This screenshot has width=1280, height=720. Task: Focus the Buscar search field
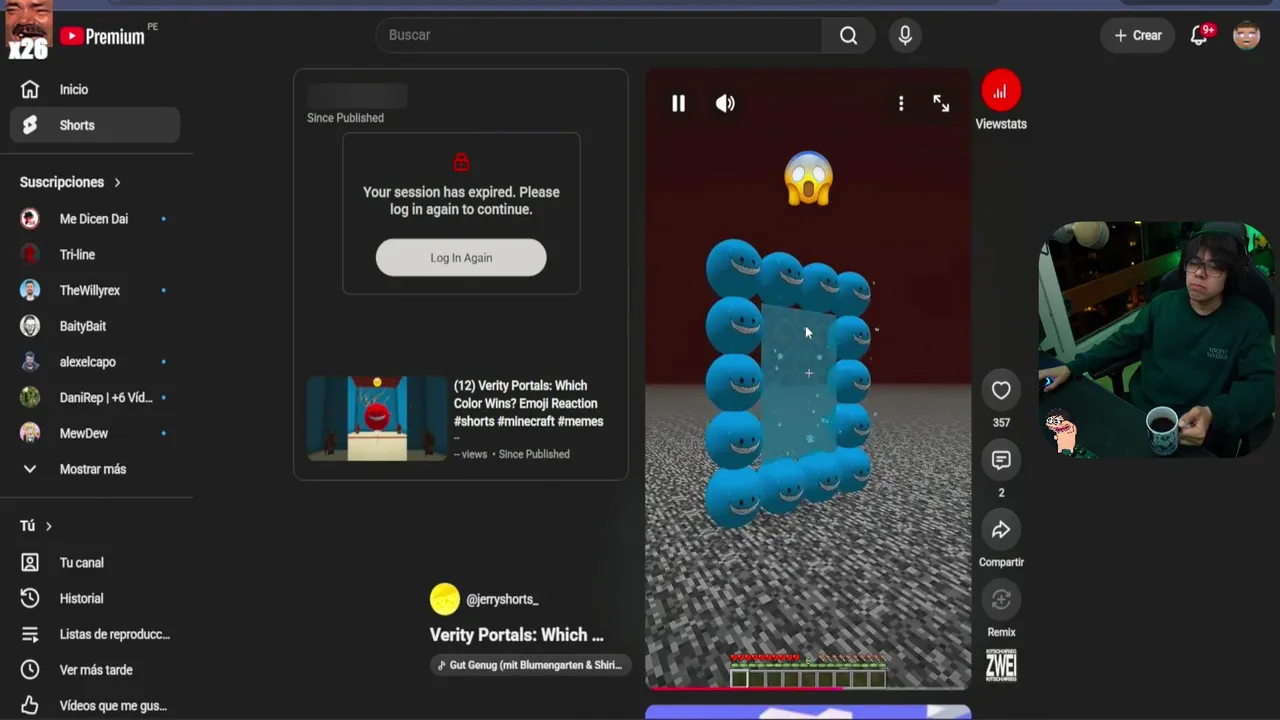click(x=600, y=36)
